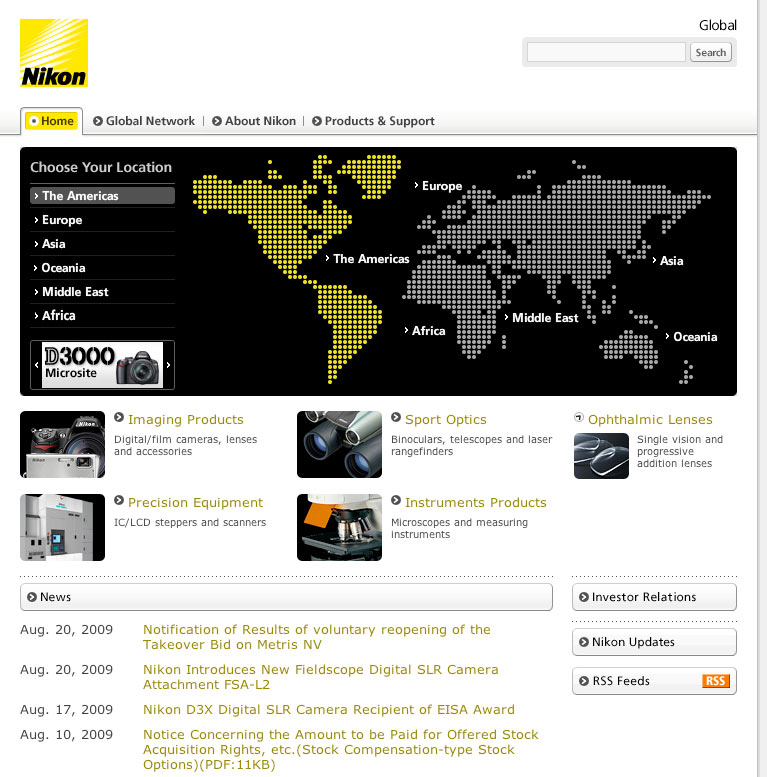Click into the search text field
The width and height of the screenshot is (767, 777).
(x=606, y=52)
